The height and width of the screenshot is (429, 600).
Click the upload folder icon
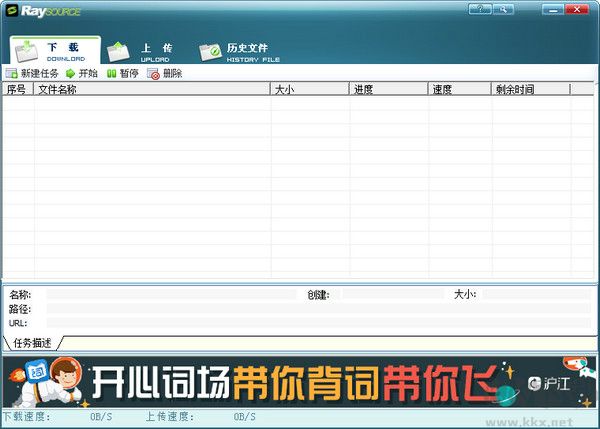click(119, 52)
